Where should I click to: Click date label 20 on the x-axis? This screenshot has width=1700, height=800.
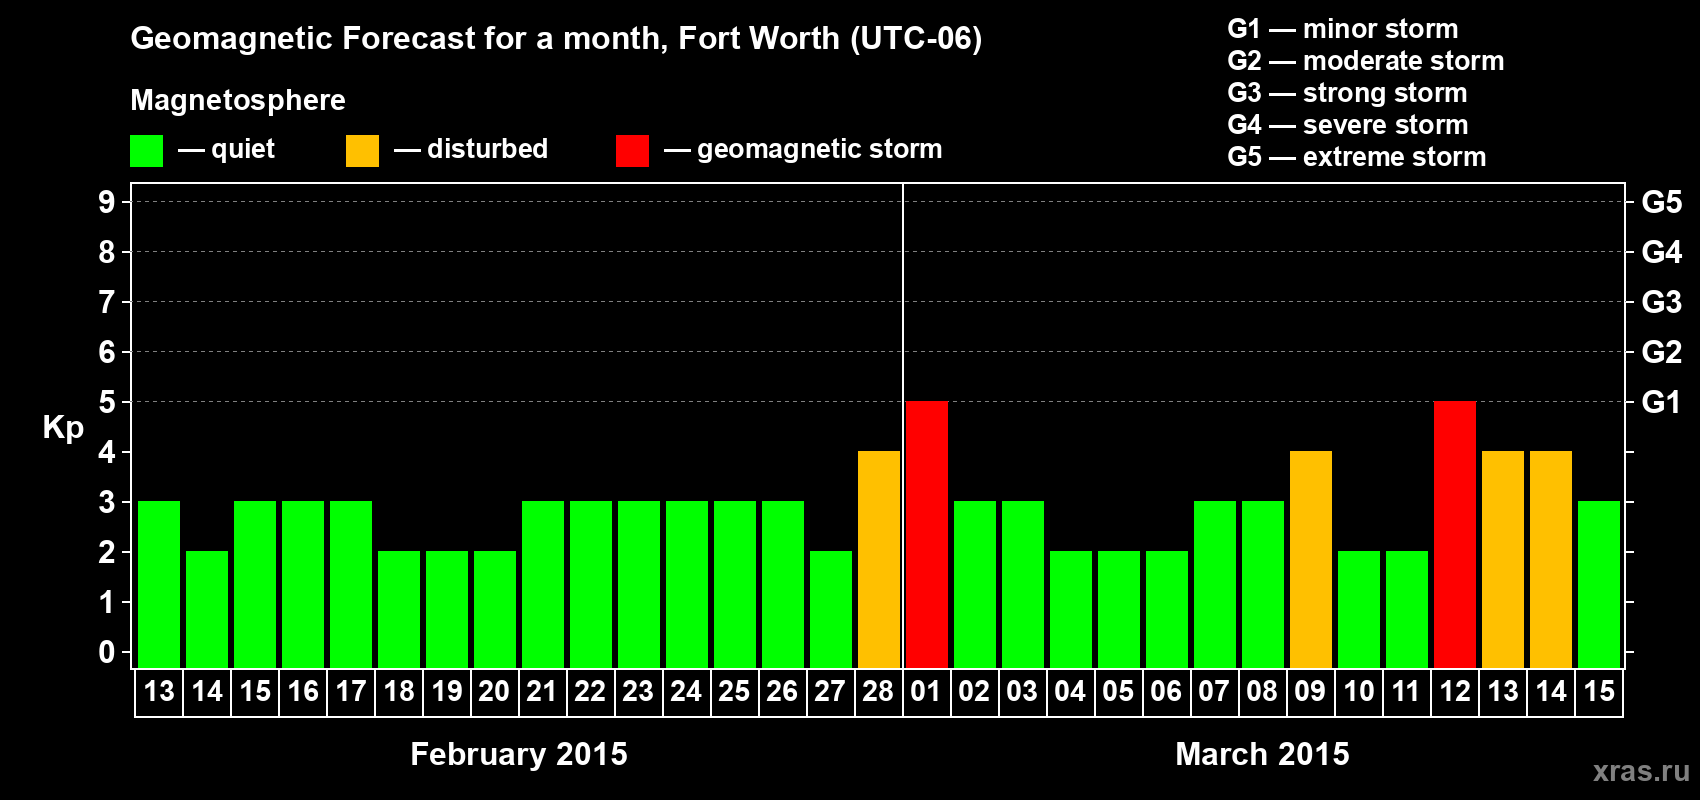[x=494, y=692]
